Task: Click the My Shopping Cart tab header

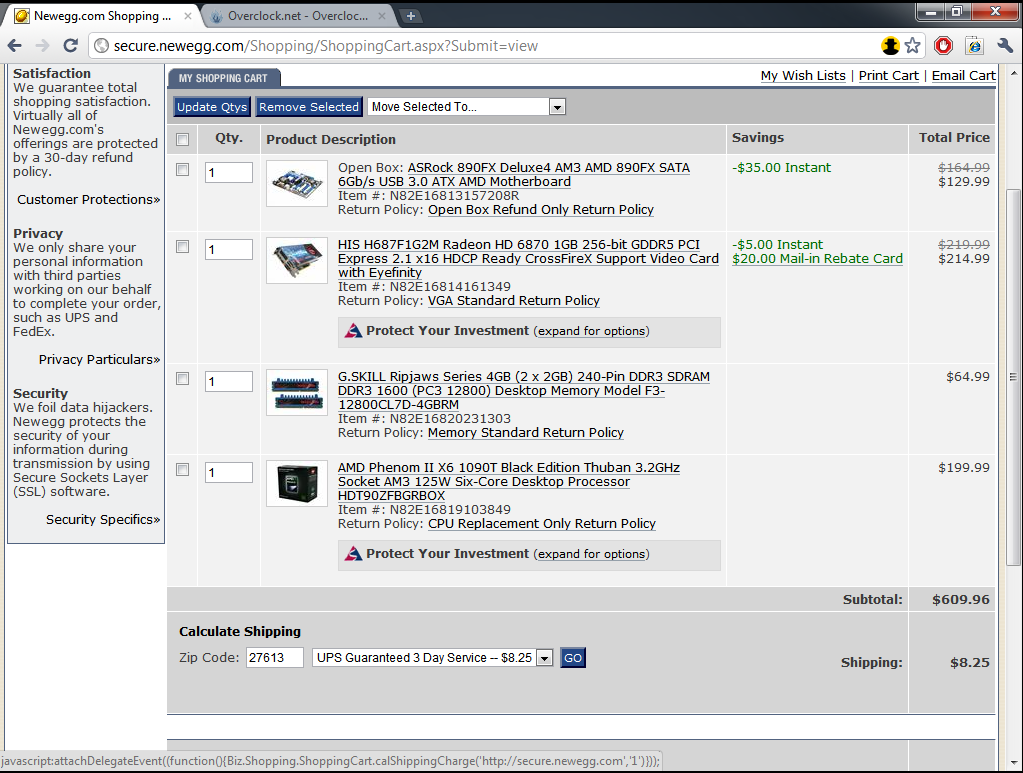Action: tap(224, 78)
